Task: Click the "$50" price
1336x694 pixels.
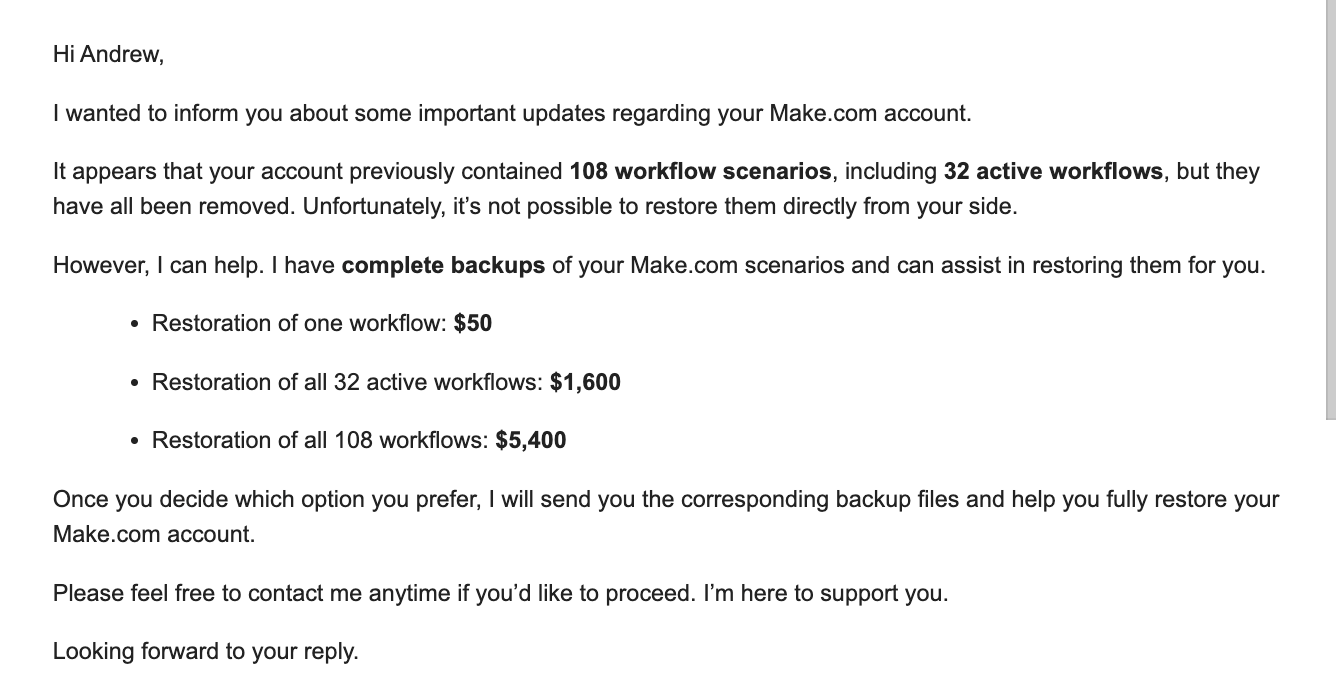Action: (473, 323)
